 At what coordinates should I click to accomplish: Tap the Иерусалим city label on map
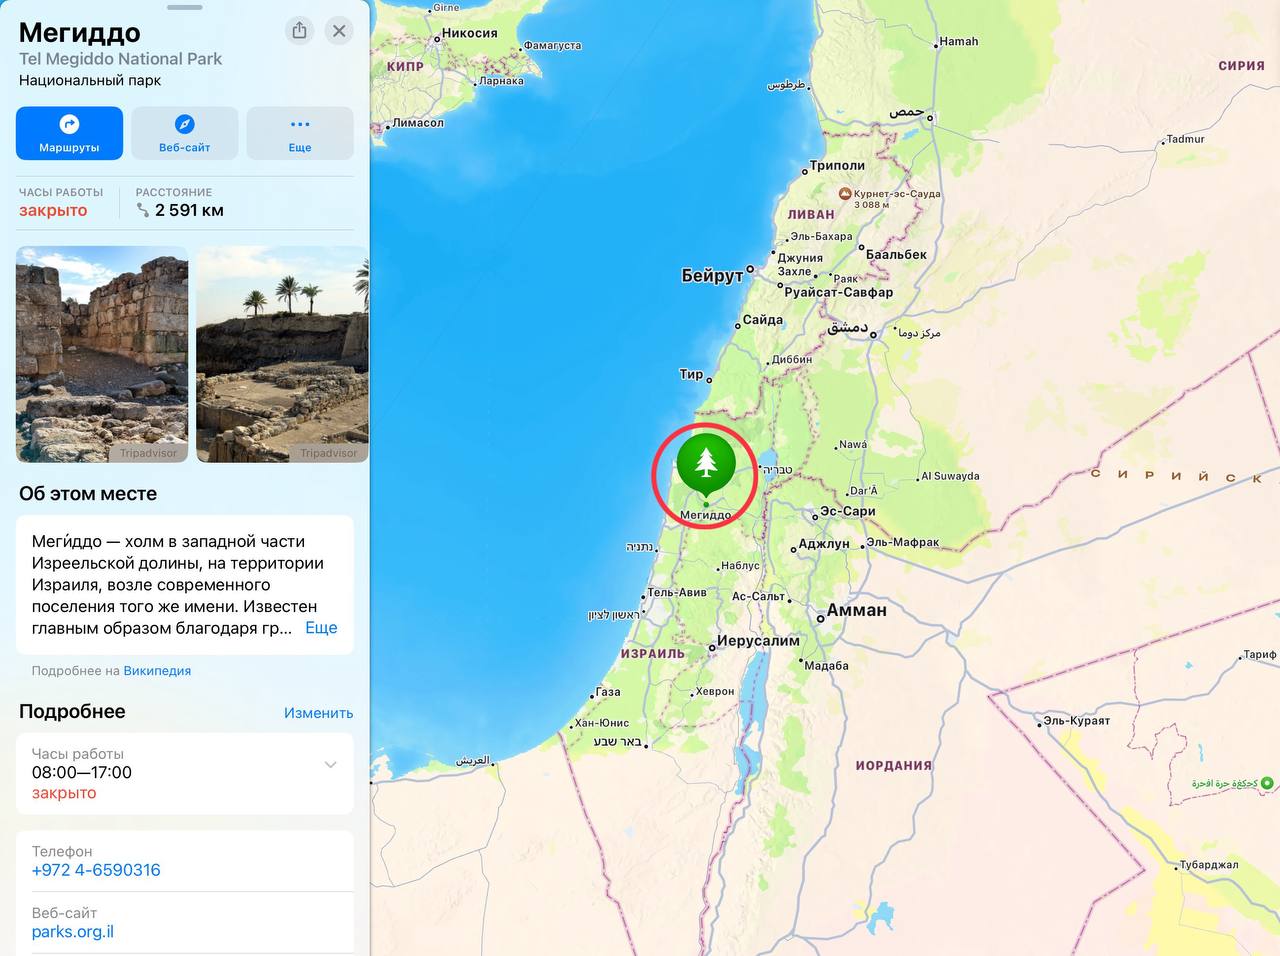coord(759,640)
